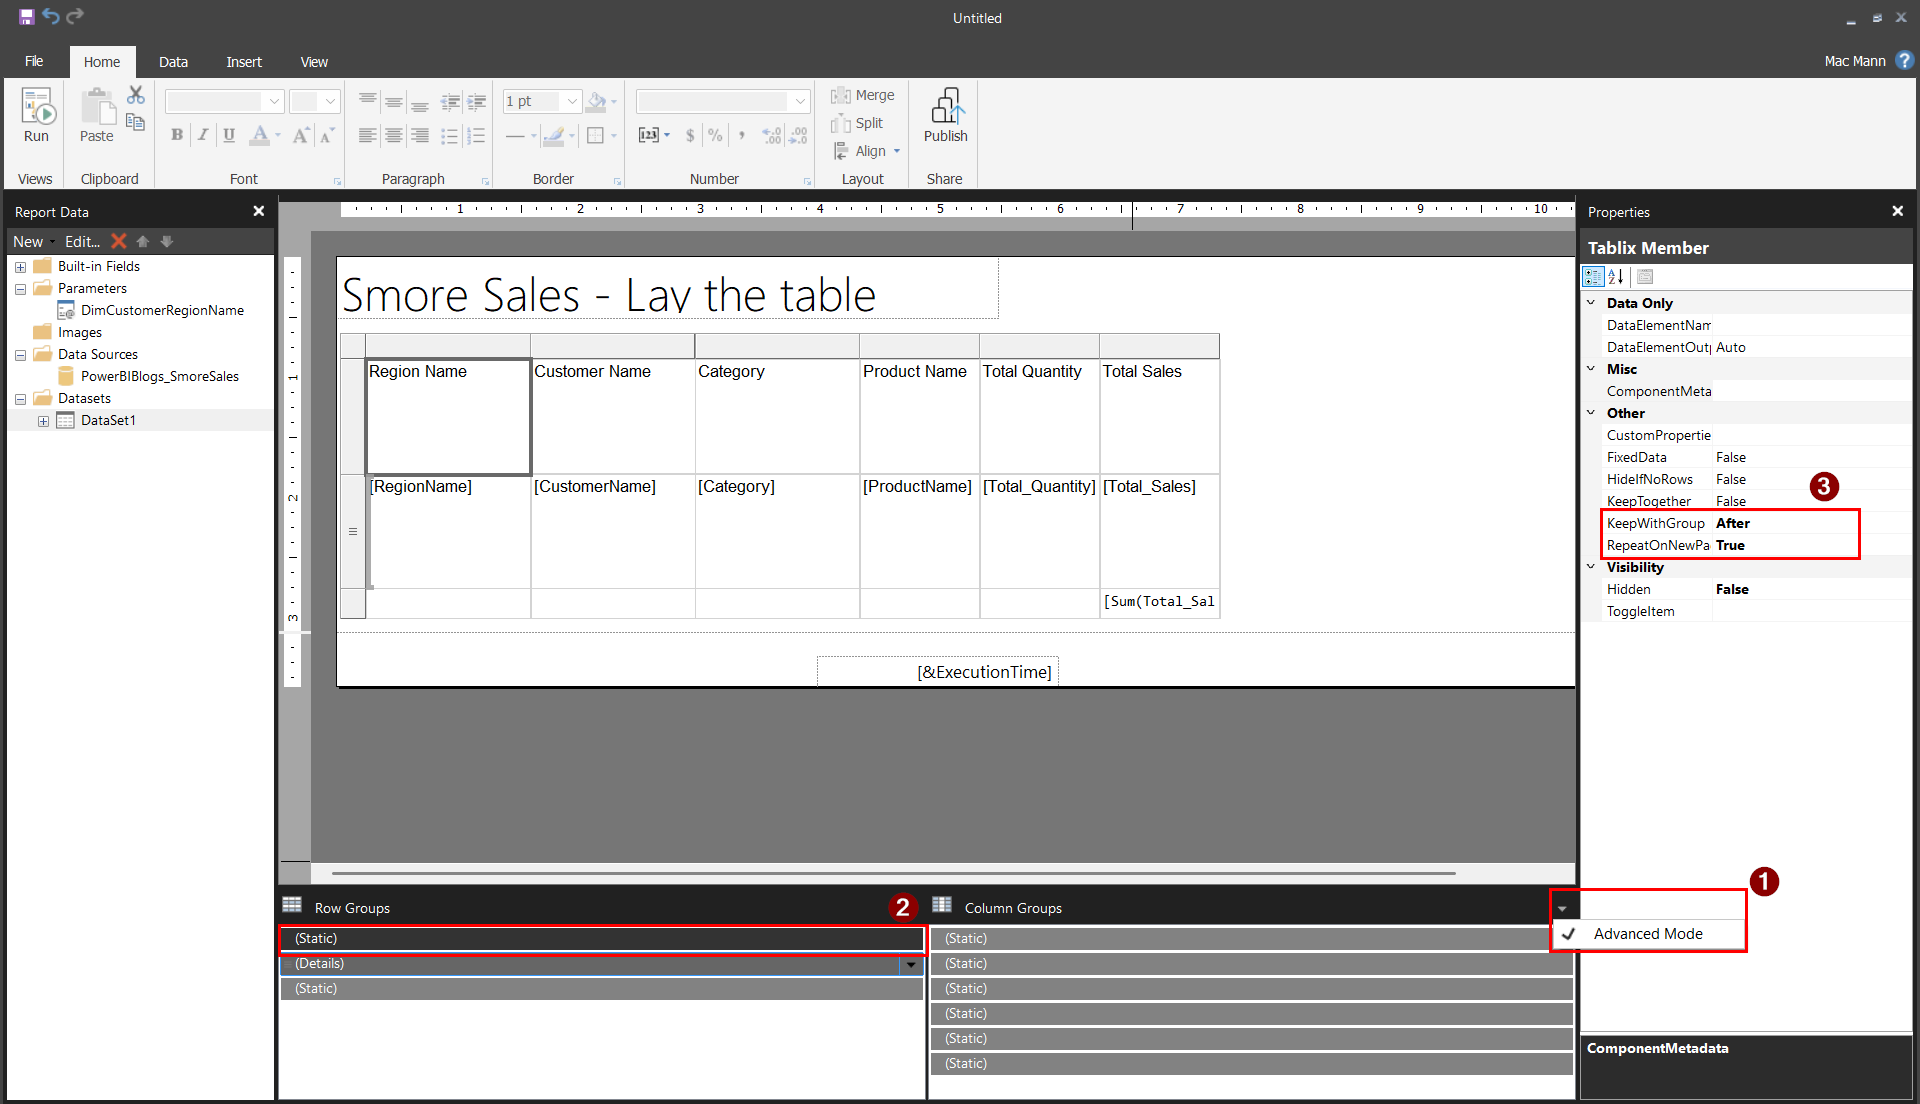Image resolution: width=1920 pixels, height=1104 pixels.
Task: Click the alphabetical sort properties icon
Action: pos(1617,277)
